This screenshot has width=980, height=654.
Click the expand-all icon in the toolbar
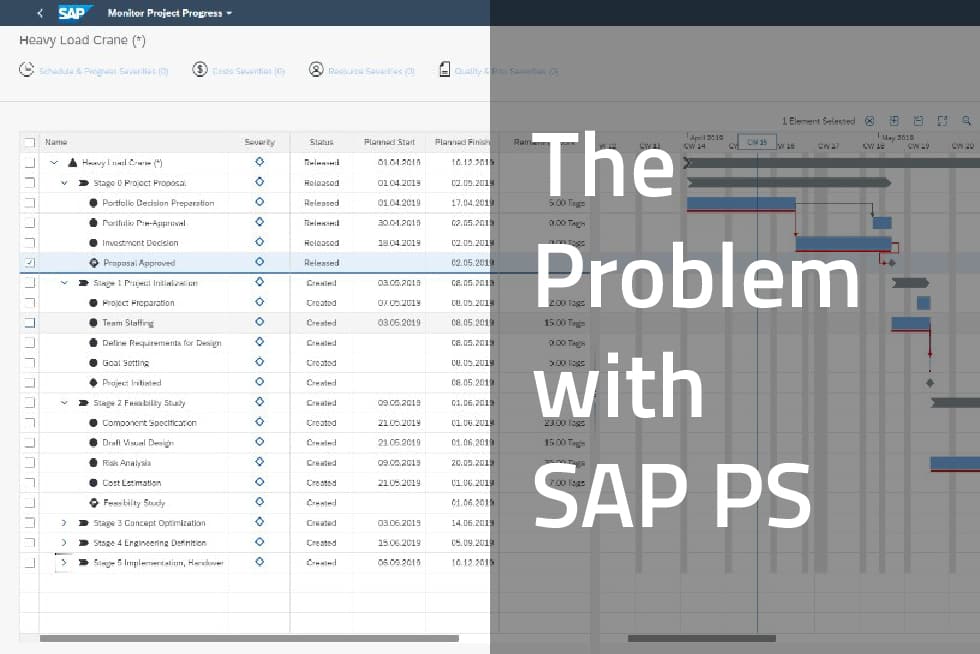click(893, 120)
